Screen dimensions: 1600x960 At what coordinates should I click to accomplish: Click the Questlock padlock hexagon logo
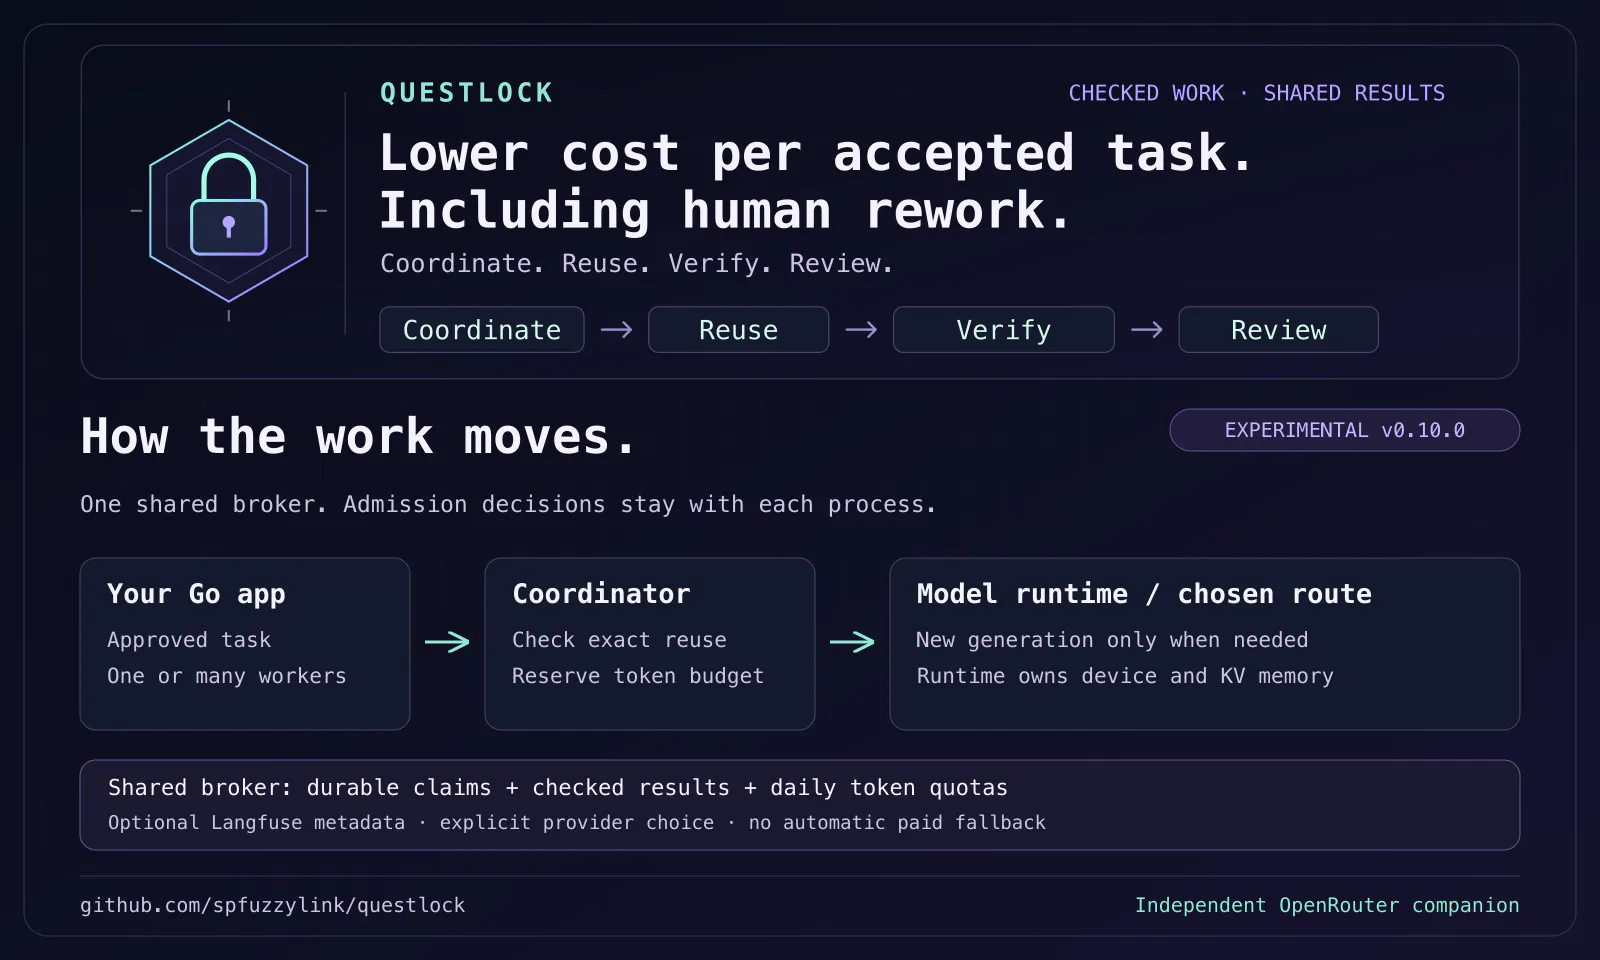click(229, 210)
